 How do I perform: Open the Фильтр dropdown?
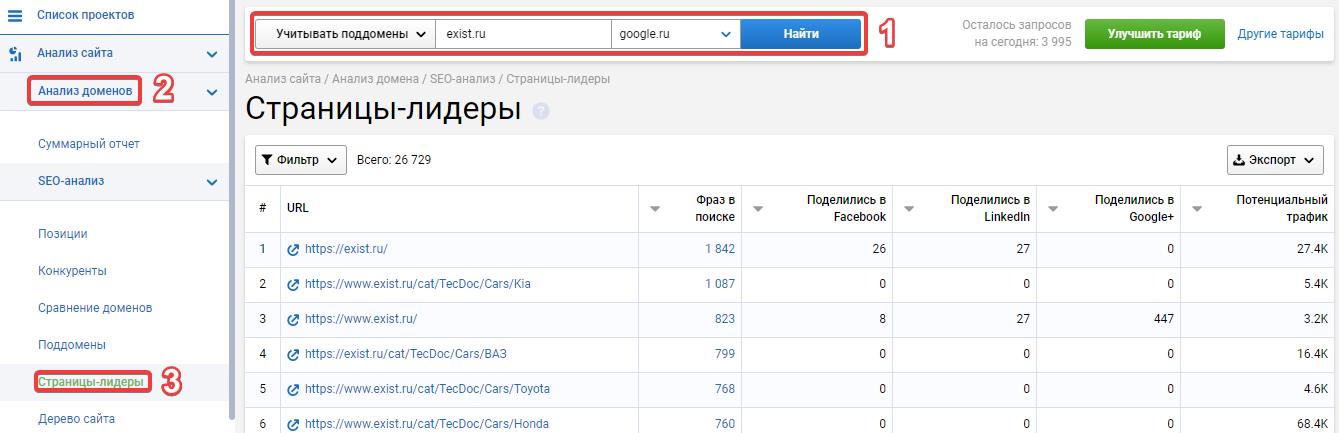[x=301, y=159]
